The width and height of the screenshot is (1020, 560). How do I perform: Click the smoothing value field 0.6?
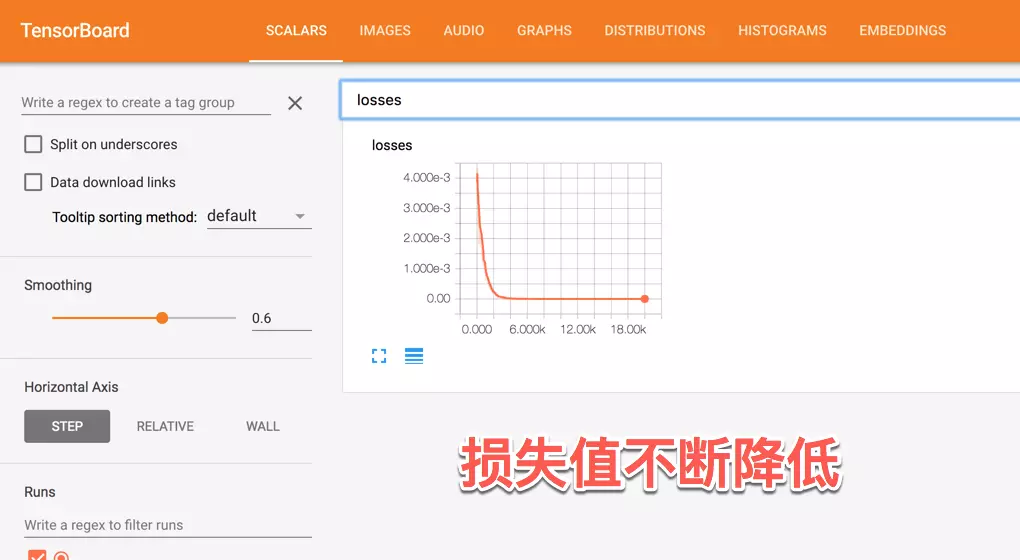[281, 318]
